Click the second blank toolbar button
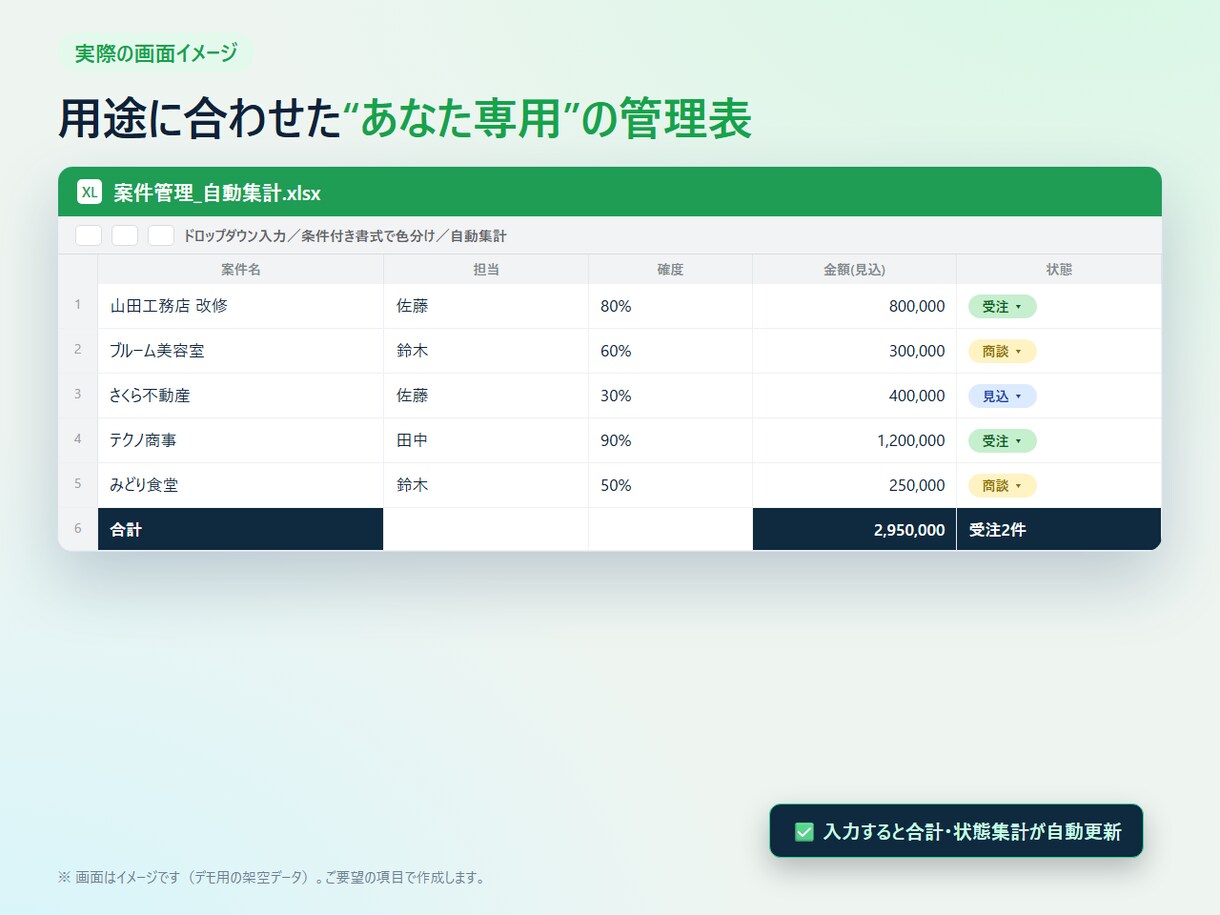The image size is (1220, 915). [x=125, y=236]
